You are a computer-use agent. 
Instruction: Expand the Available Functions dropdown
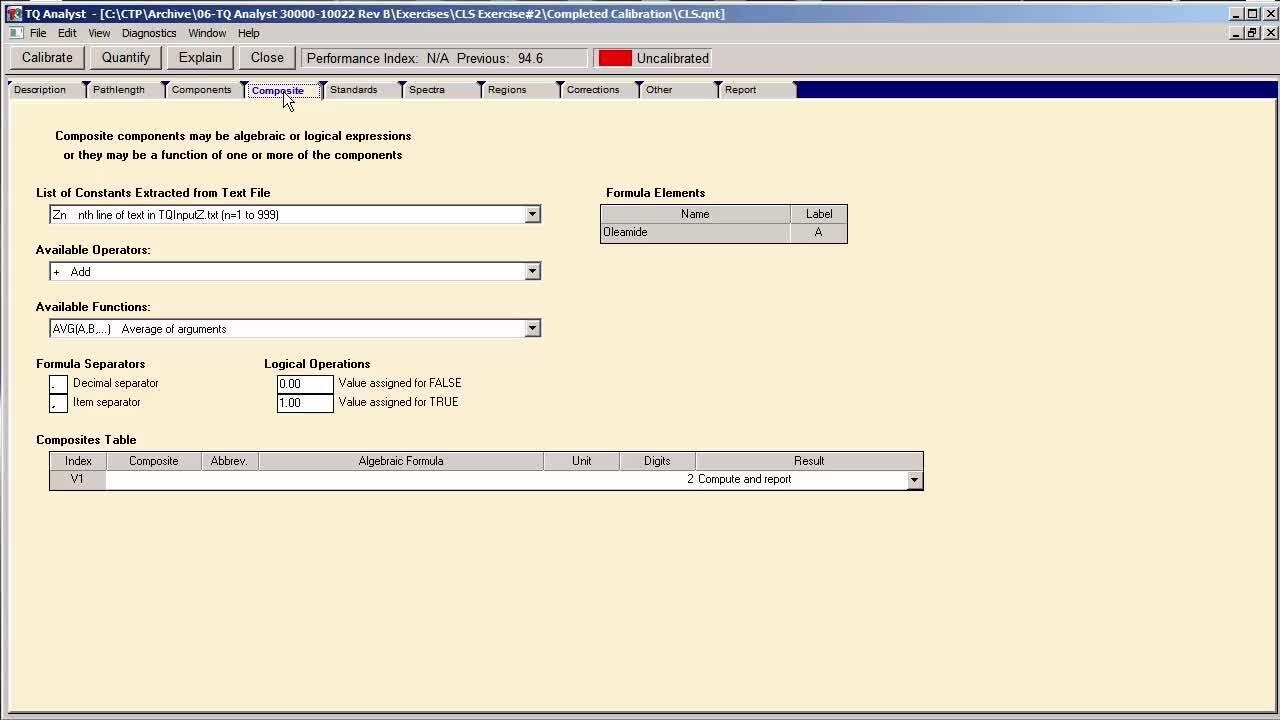532,328
